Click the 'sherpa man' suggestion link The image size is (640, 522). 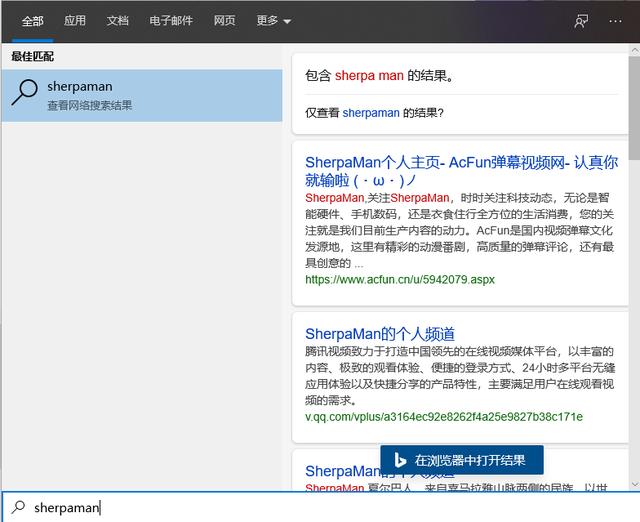pyautogui.click(x=369, y=76)
